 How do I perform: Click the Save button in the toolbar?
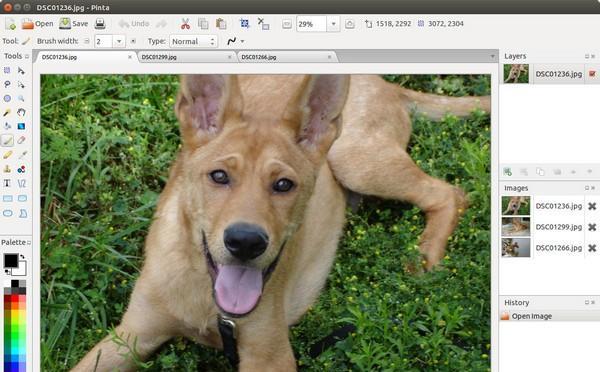click(x=73, y=24)
